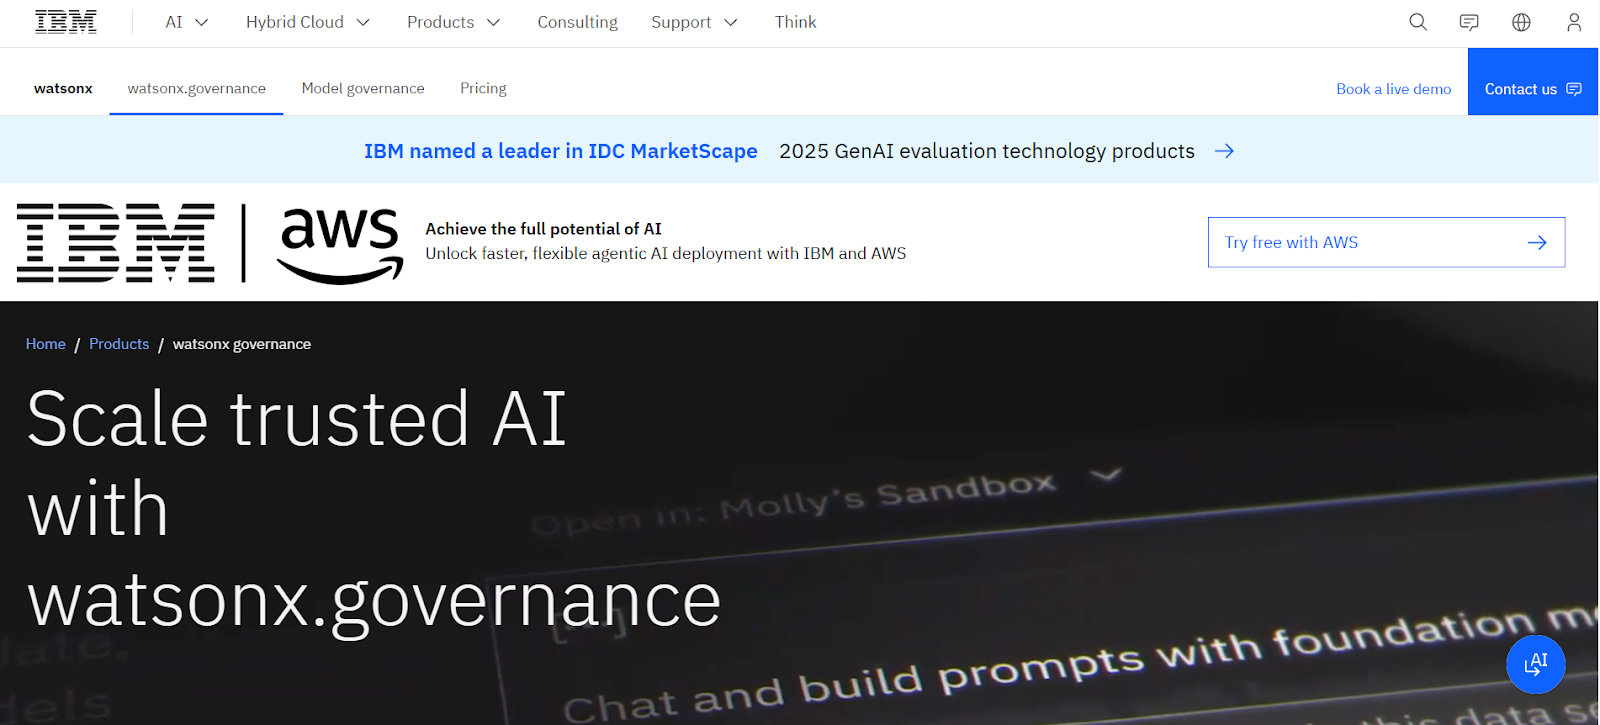The image size is (1600, 725).
Task: Click the large IBM logo in AWS banner
Action: coord(116,243)
